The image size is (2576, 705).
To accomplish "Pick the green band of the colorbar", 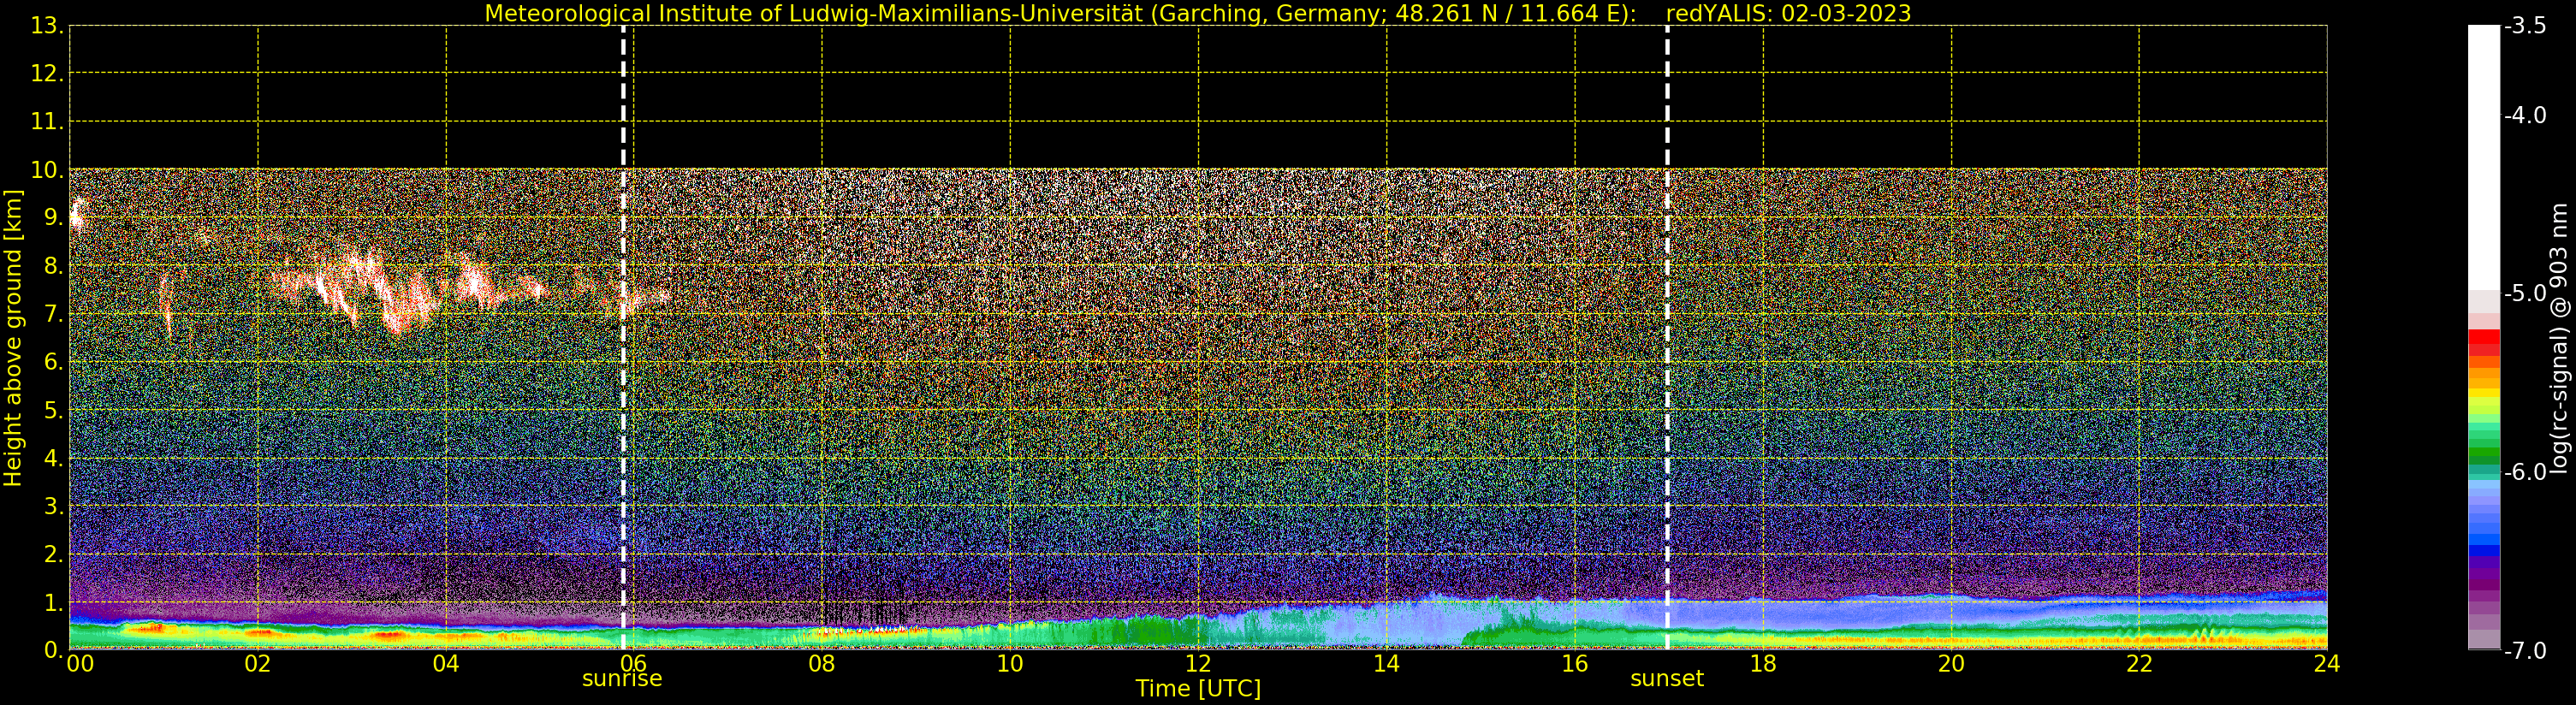I will point(2484,445).
